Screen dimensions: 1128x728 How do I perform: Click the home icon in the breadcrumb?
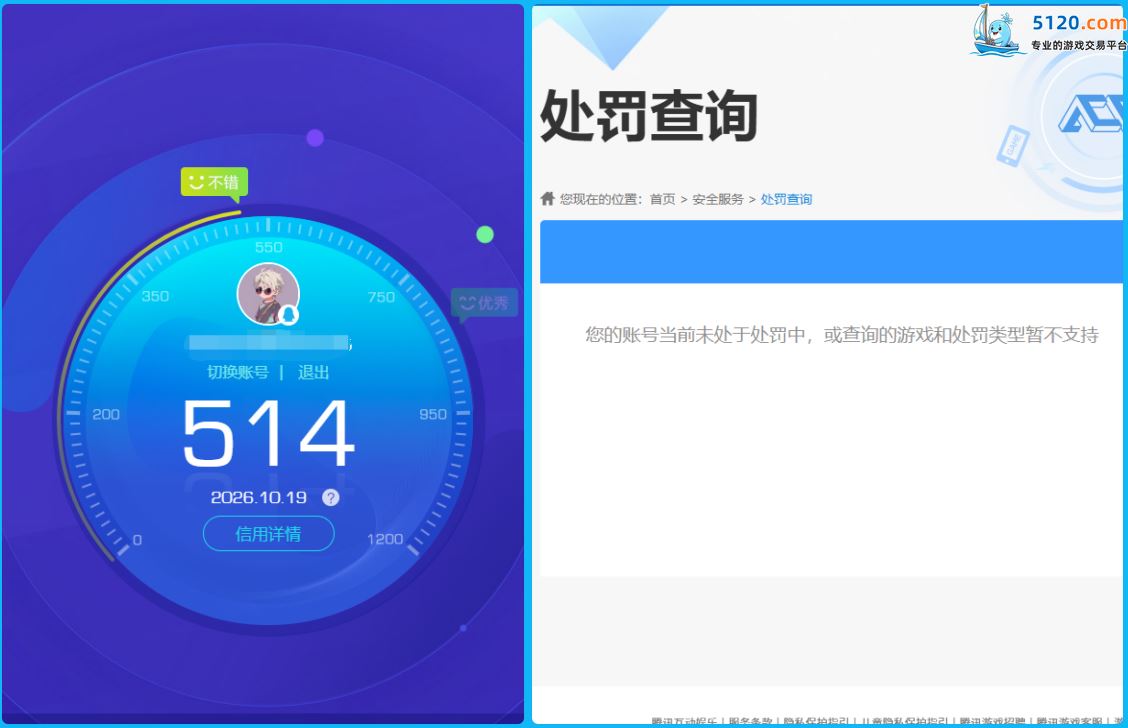[547, 199]
